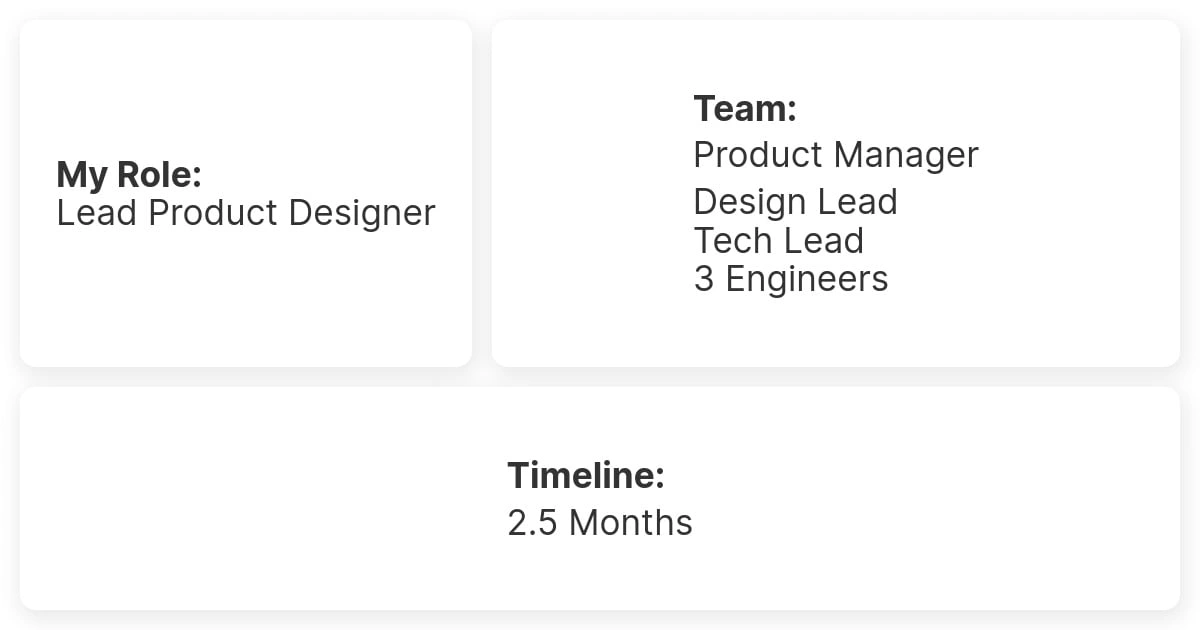This screenshot has height=630, width=1200.
Task: Click the "Design Lead" team entry
Action: [x=795, y=201]
